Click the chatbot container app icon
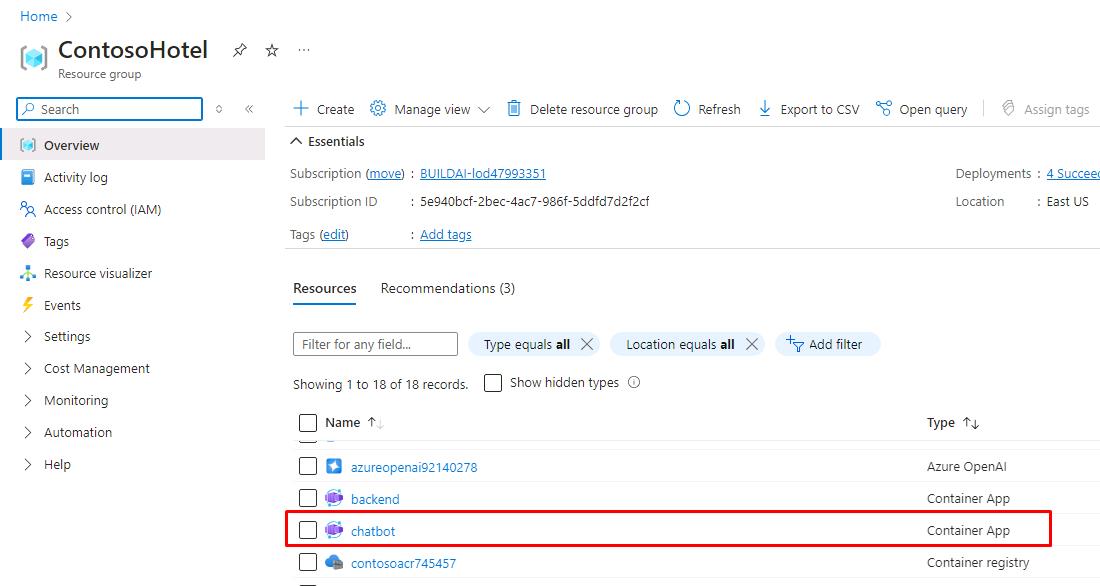 coord(334,530)
